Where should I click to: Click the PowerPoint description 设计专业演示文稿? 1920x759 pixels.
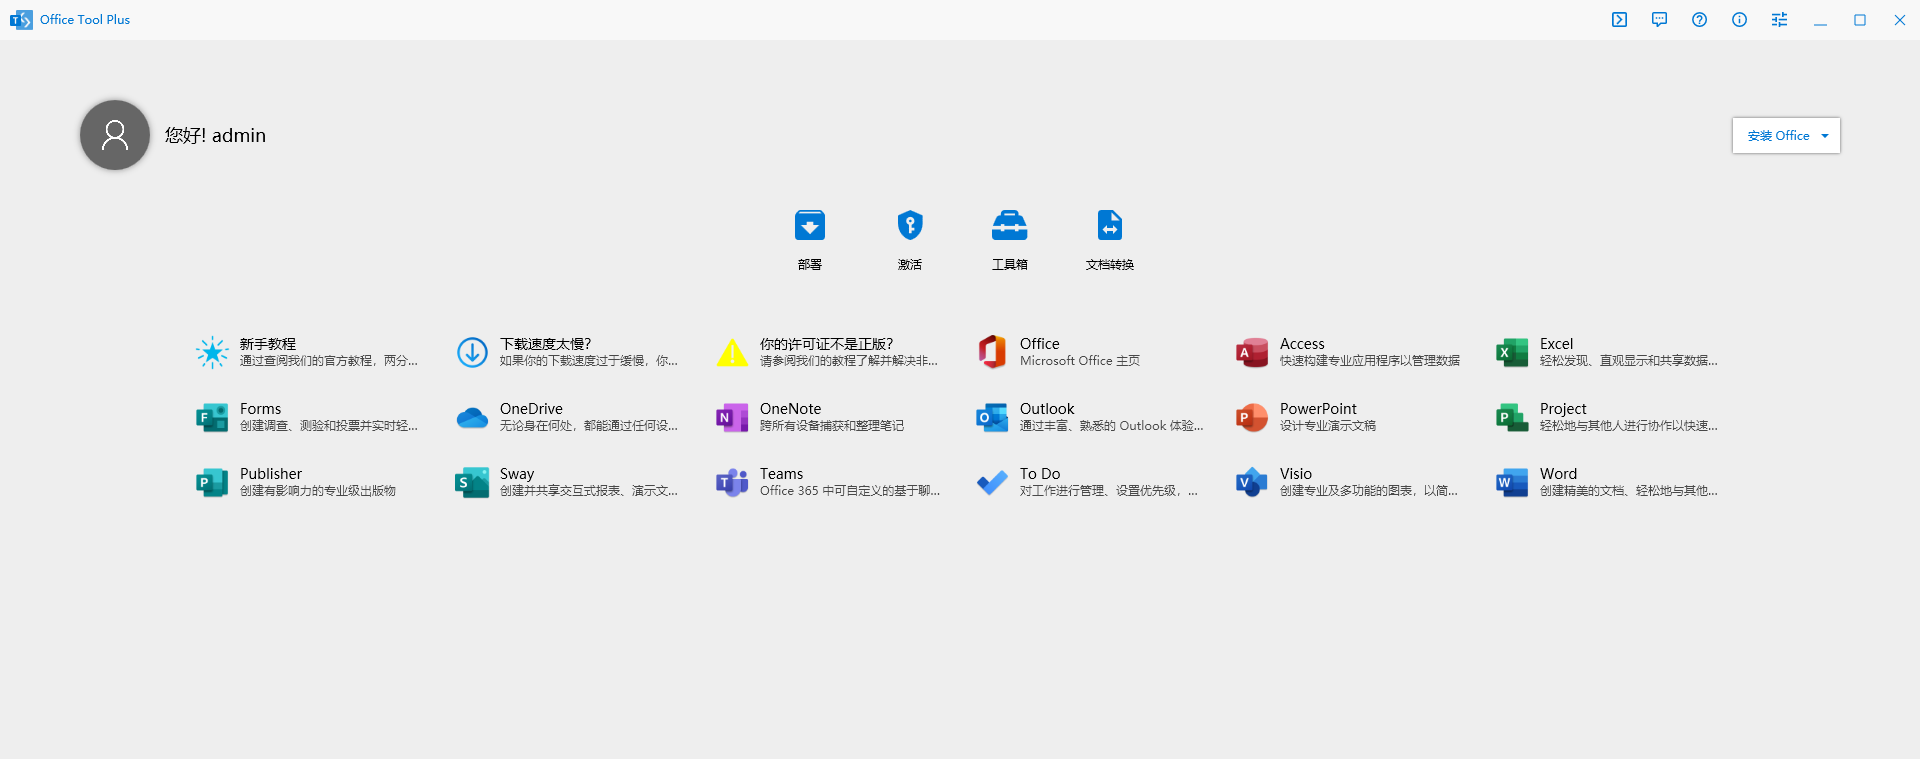pyautogui.click(x=1328, y=426)
